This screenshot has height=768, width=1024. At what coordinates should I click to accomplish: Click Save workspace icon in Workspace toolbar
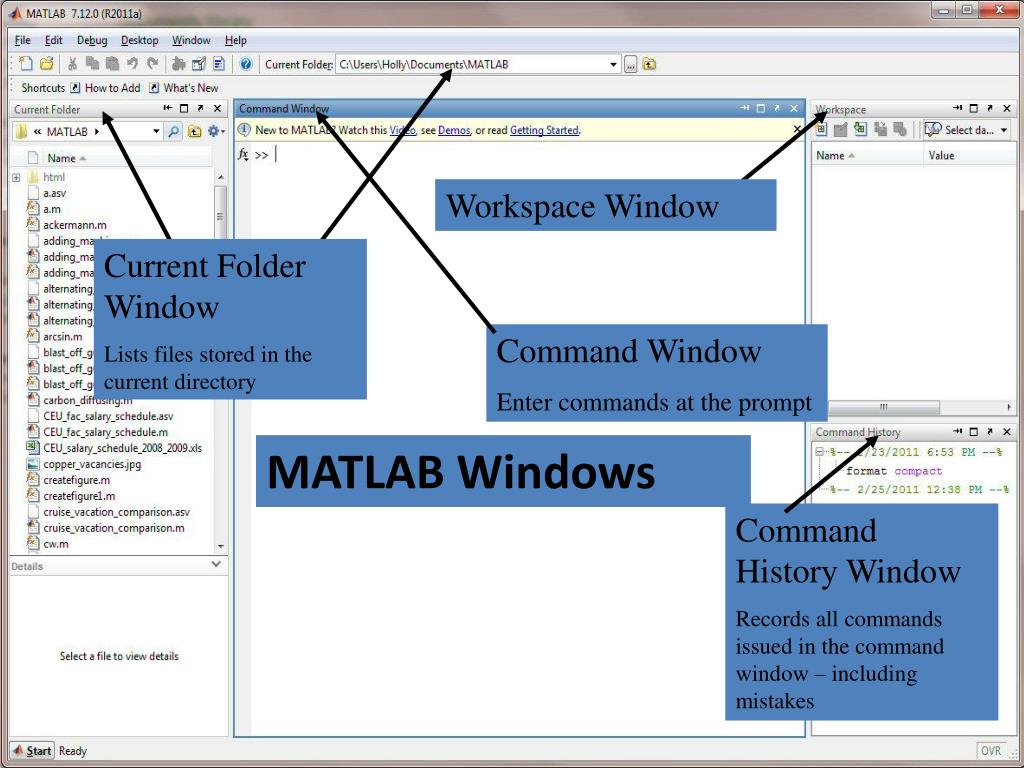[880, 129]
